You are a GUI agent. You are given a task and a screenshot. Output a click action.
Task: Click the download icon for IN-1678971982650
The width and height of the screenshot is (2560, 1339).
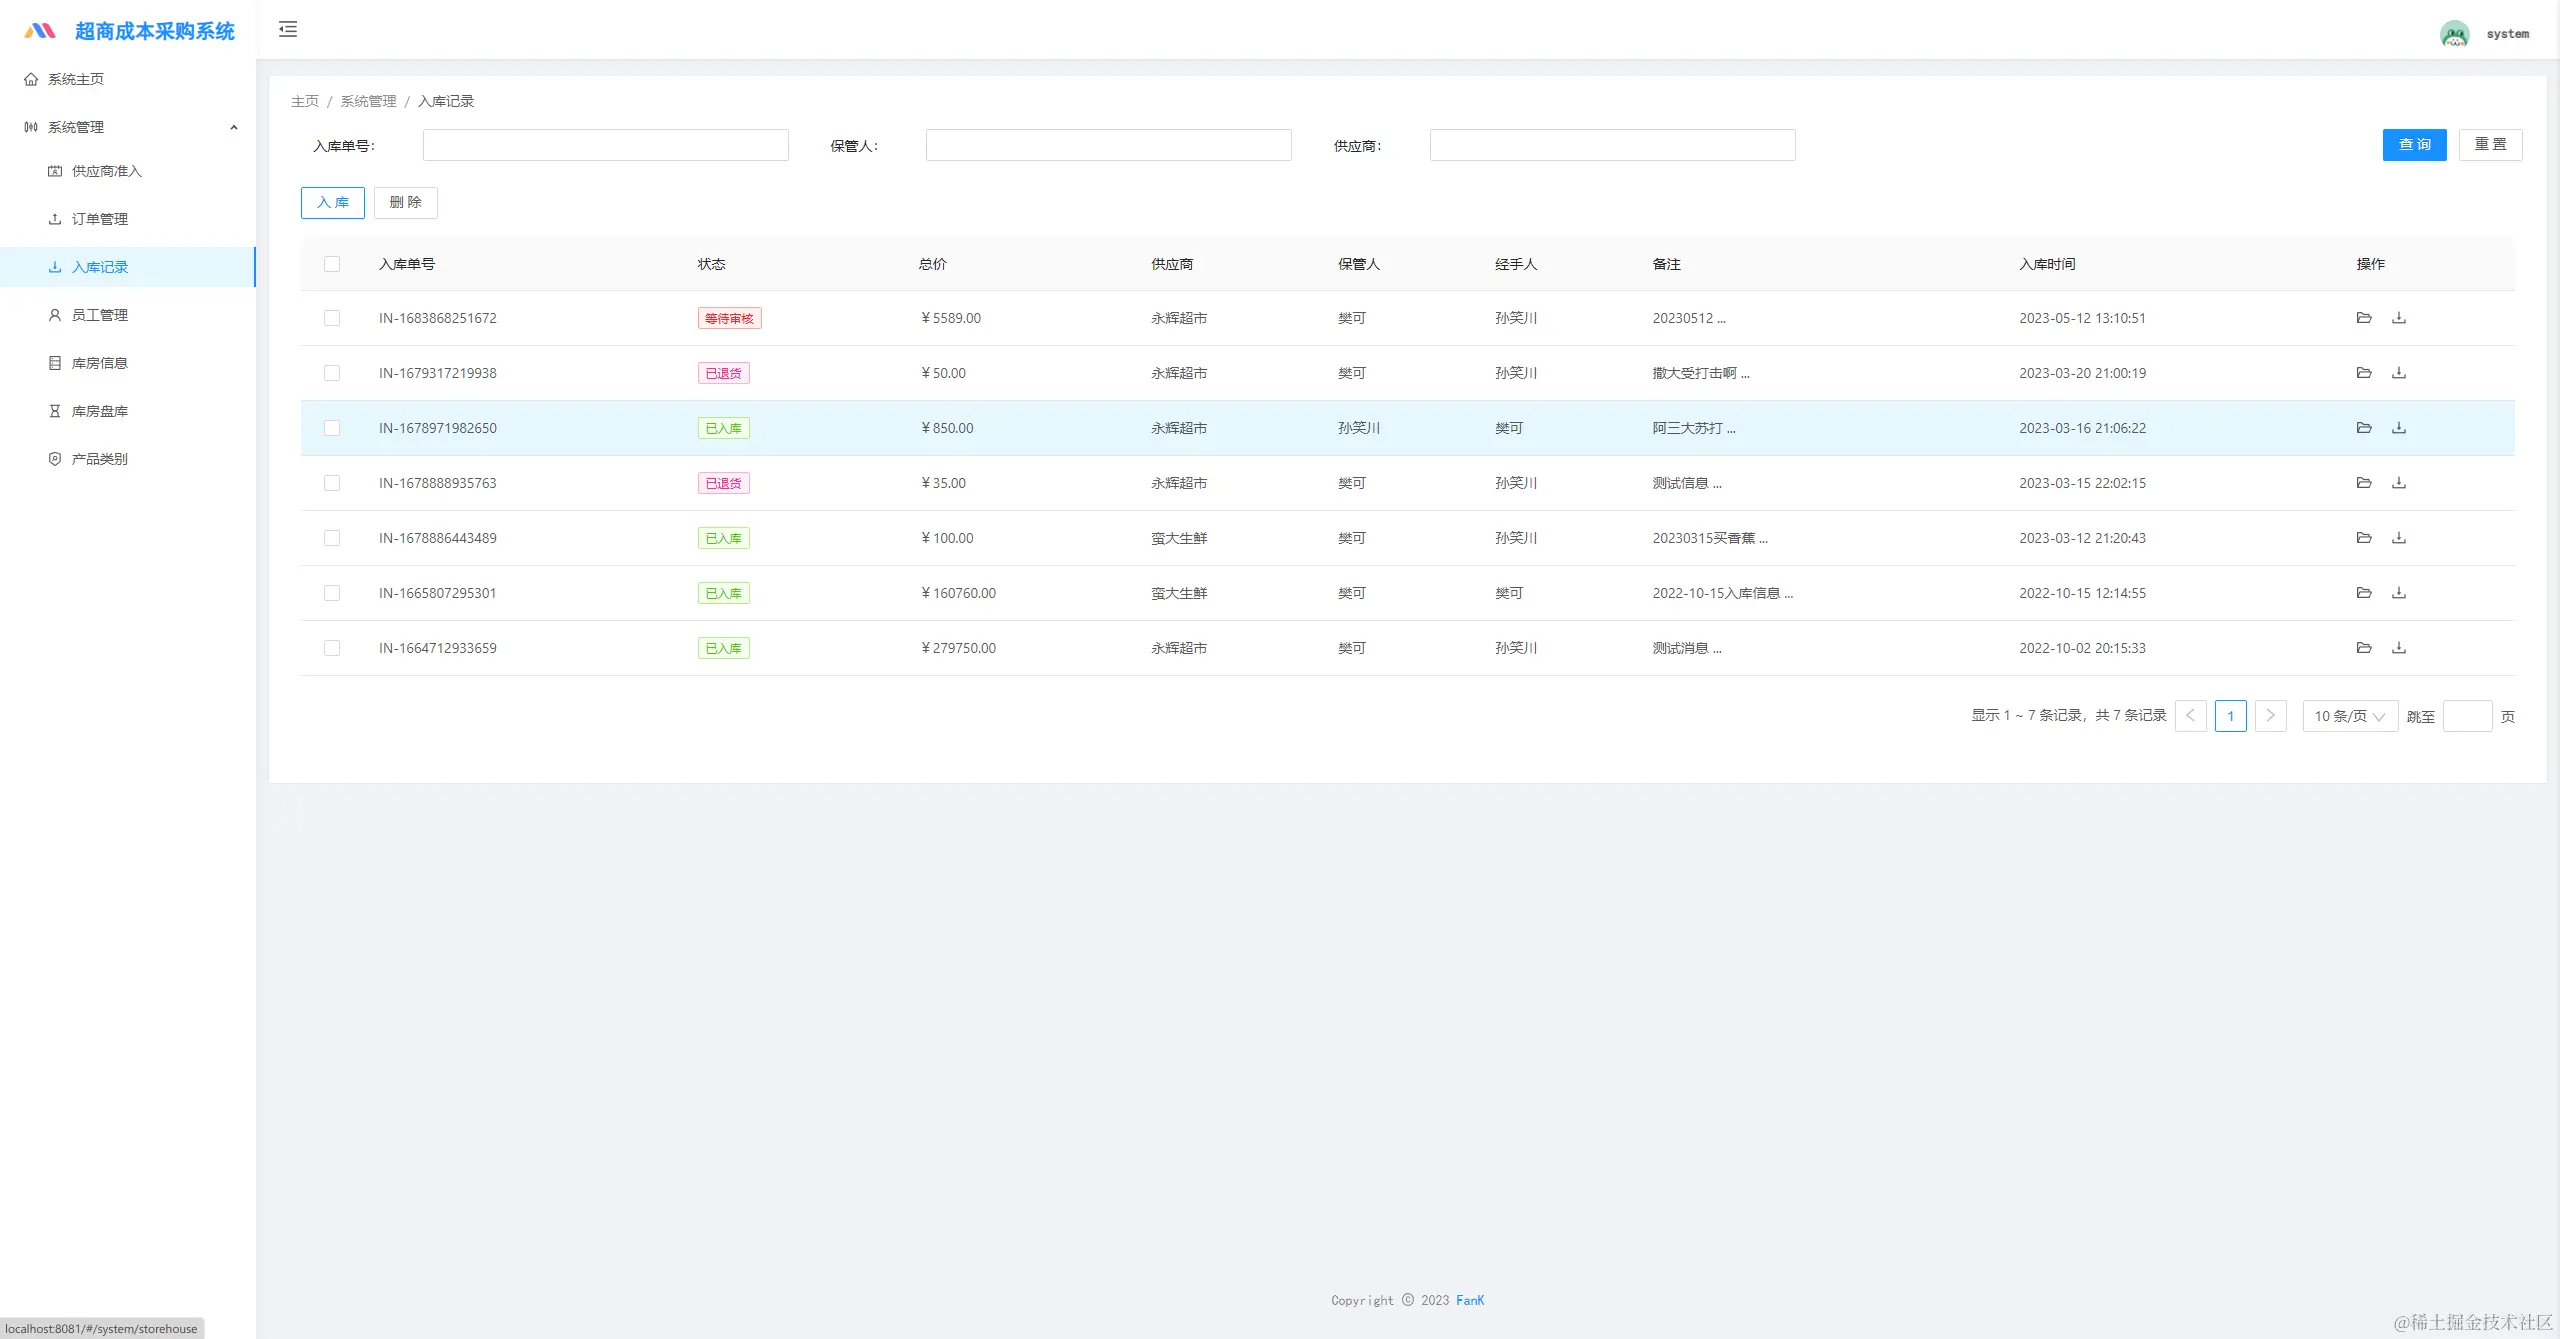[x=2399, y=428]
